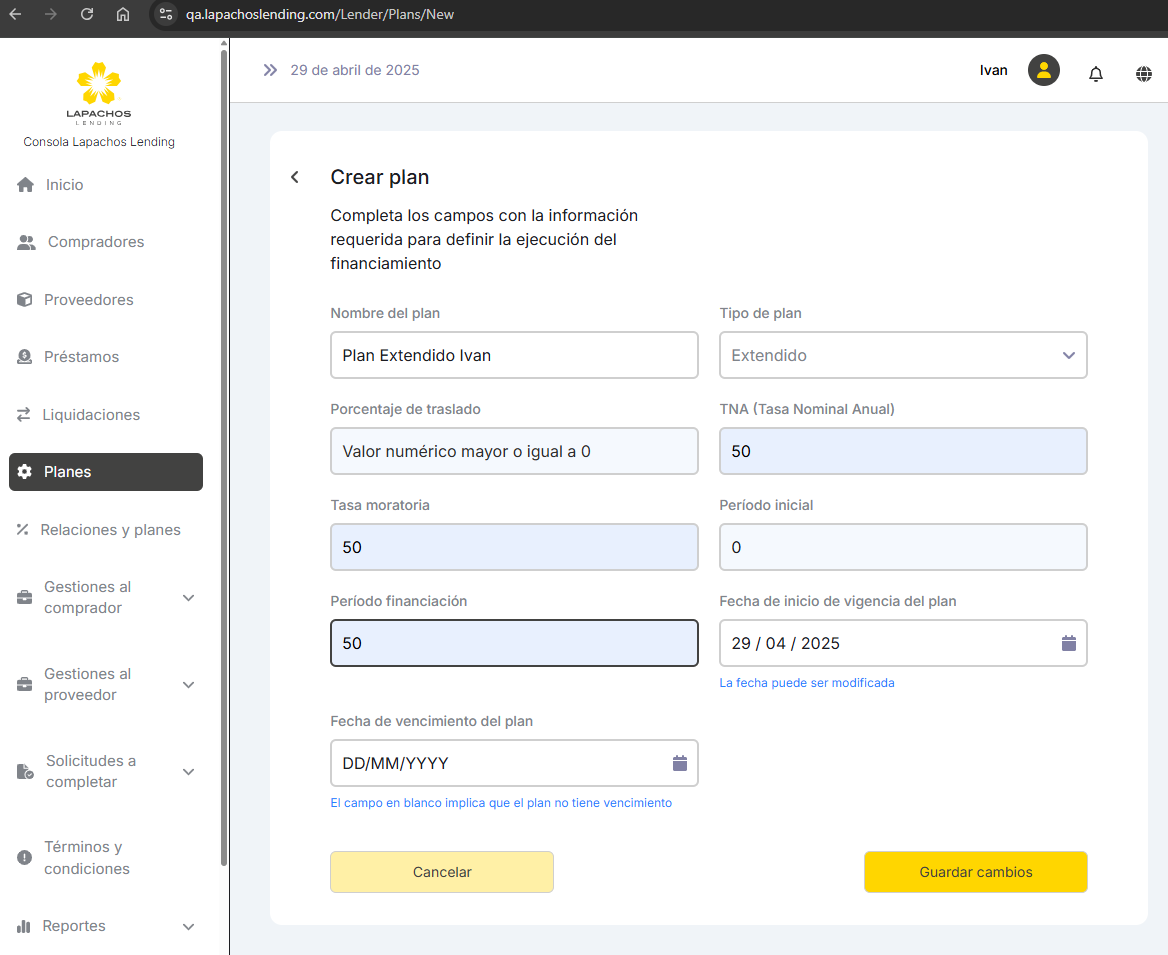Open the notifications bell
The width and height of the screenshot is (1168, 955).
pyautogui.click(x=1096, y=73)
